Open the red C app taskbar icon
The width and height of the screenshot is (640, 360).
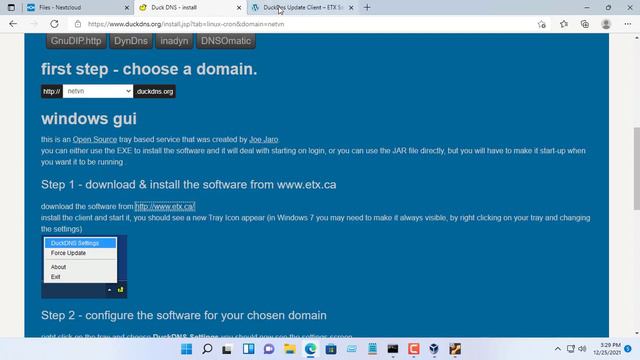413,349
